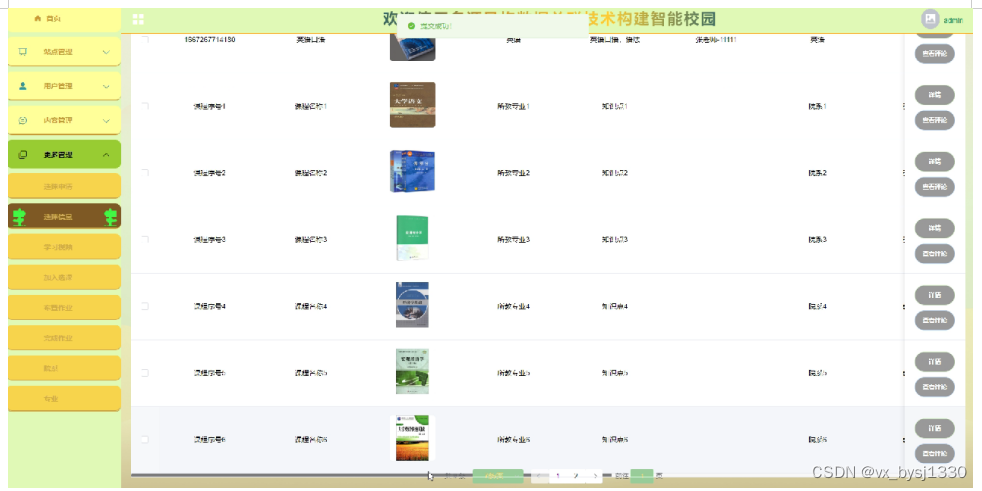Collapse the 更多管理 chevron
The width and height of the screenshot is (982, 491).
(106, 155)
